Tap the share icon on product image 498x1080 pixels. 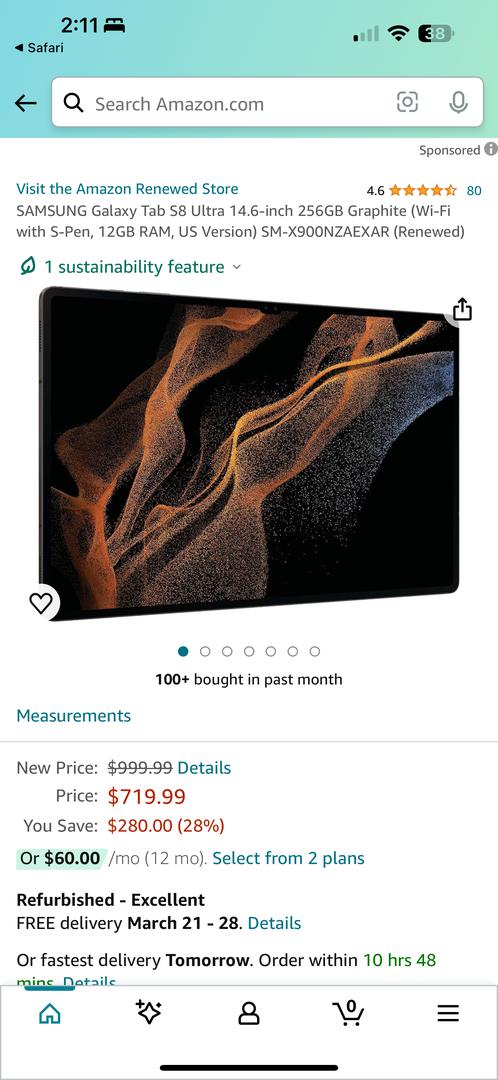pyautogui.click(x=463, y=309)
